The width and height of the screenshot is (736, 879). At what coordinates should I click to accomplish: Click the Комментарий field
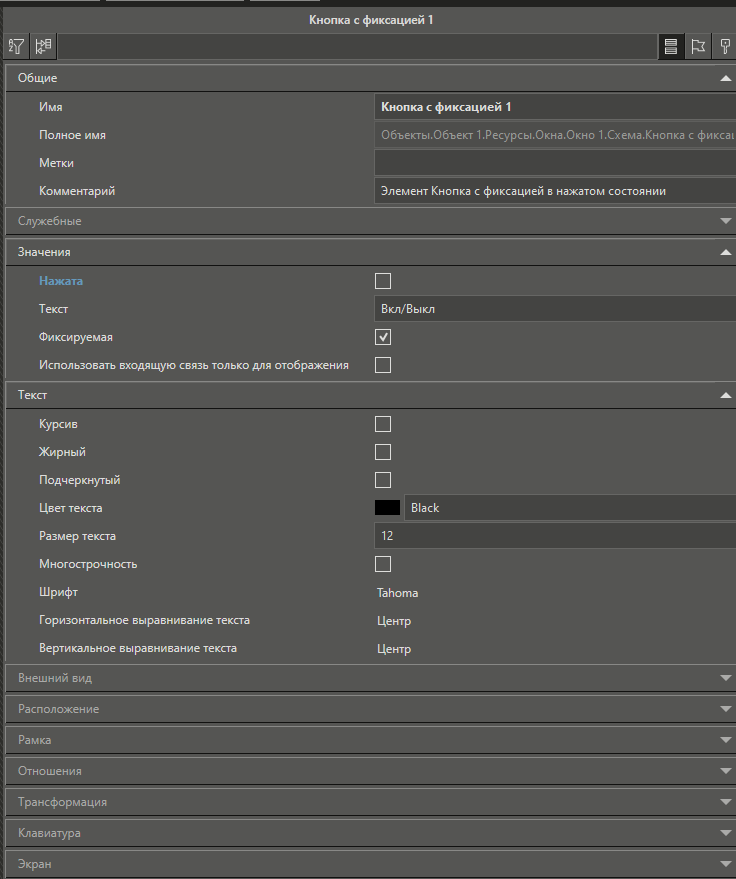(x=555, y=191)
